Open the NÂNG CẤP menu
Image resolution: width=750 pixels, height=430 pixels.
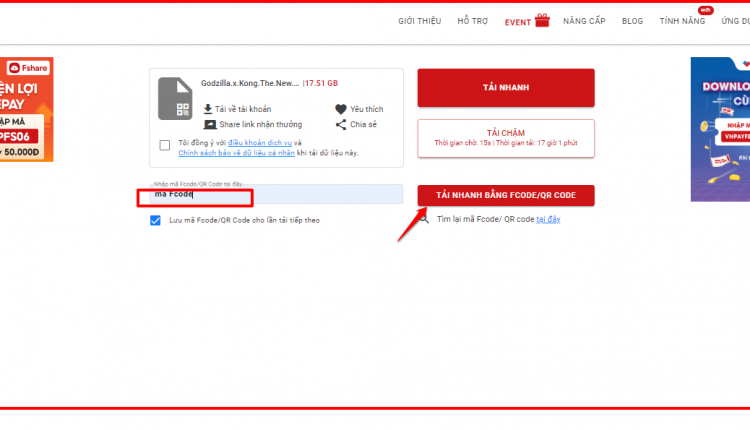584,21
